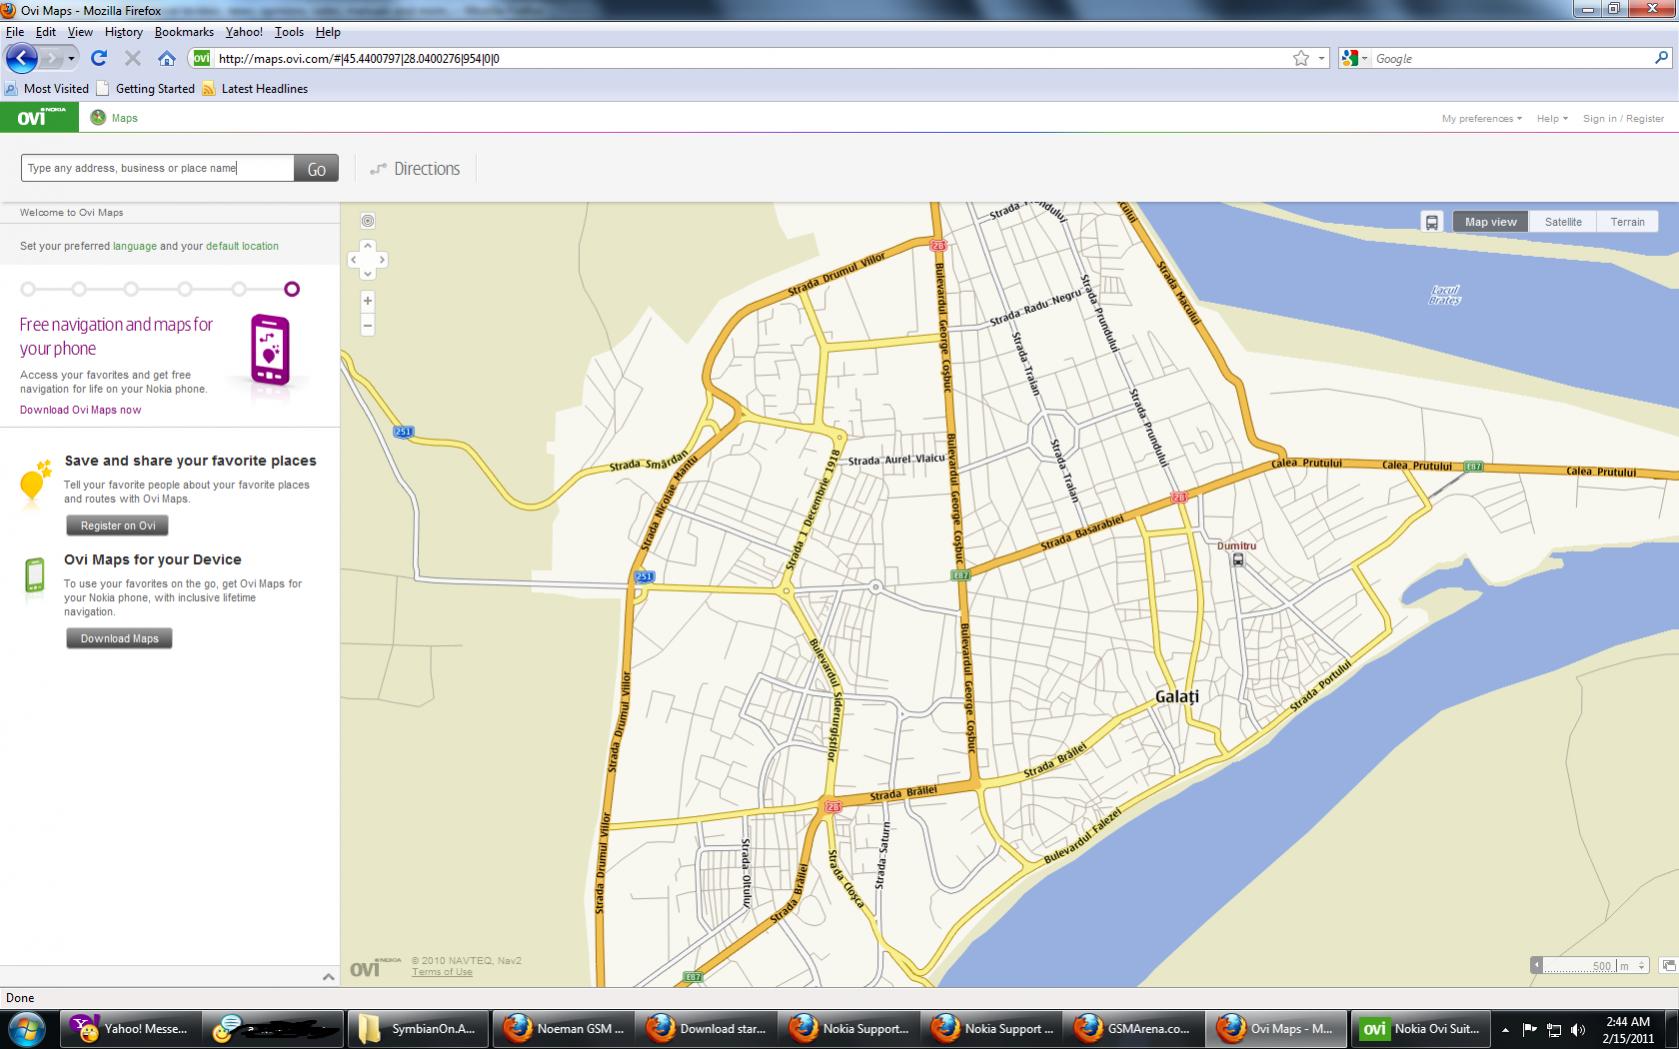
Task: Click the Firefox forward arrow button
Action: pyautogui.click(x=52, y=58)
